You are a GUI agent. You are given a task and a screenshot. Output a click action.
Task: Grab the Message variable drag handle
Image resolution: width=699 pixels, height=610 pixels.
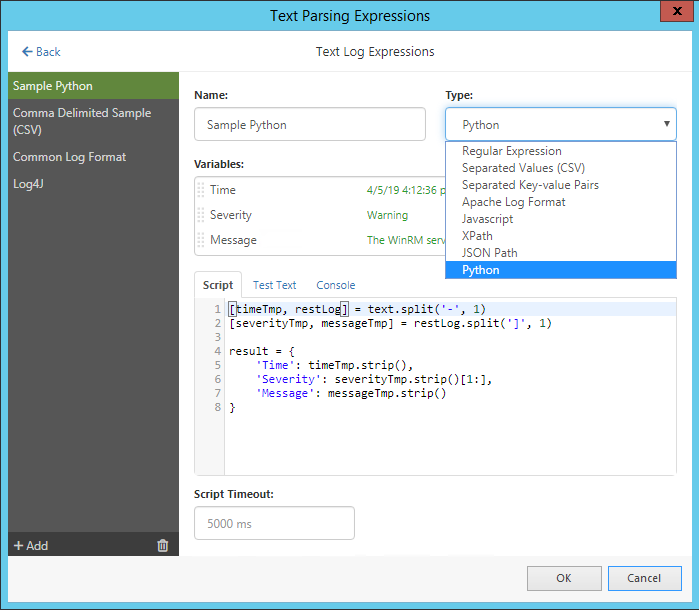(201, 240)
